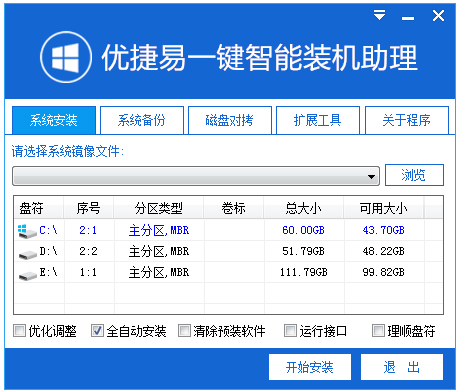
Task: Enable the 清除预装软件 checkbox
Action: point(184,331)
